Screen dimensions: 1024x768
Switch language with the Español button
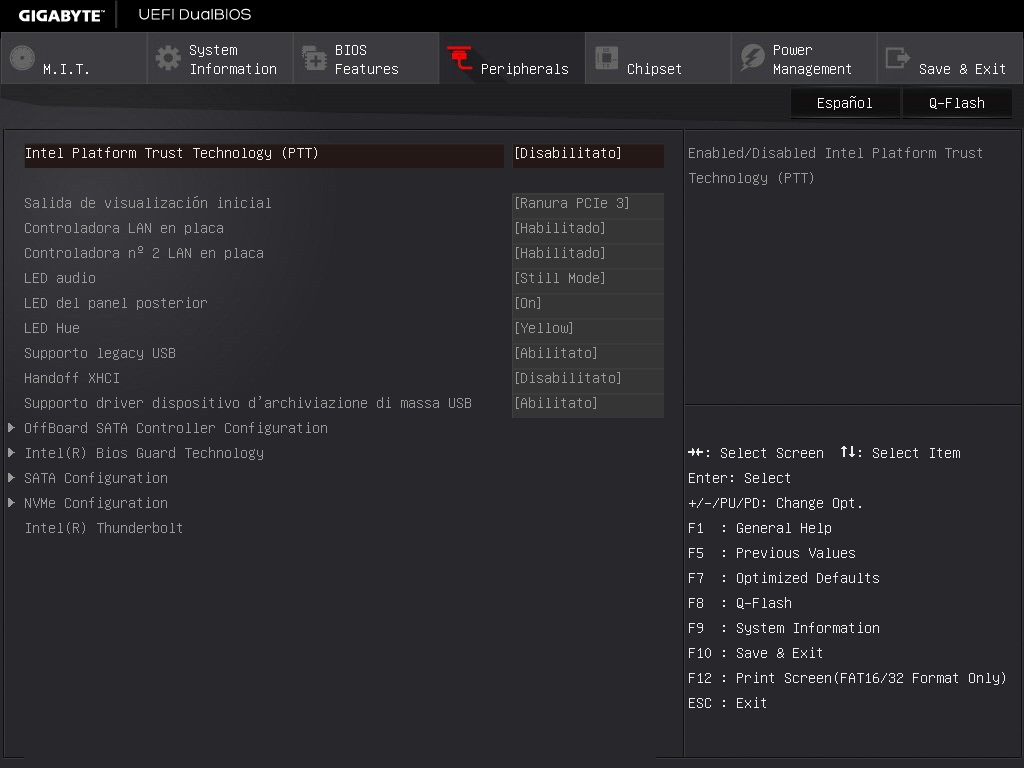pyautogui.click(x=844, y=103)
